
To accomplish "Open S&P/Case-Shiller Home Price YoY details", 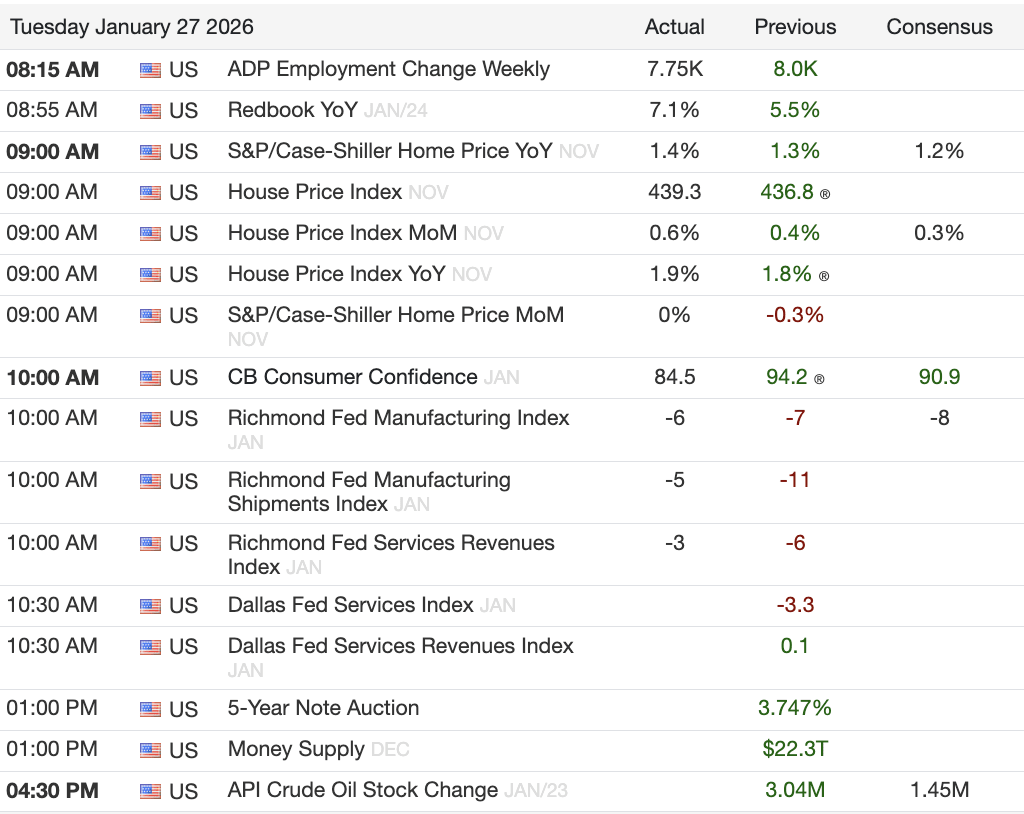I will point(389,151).
